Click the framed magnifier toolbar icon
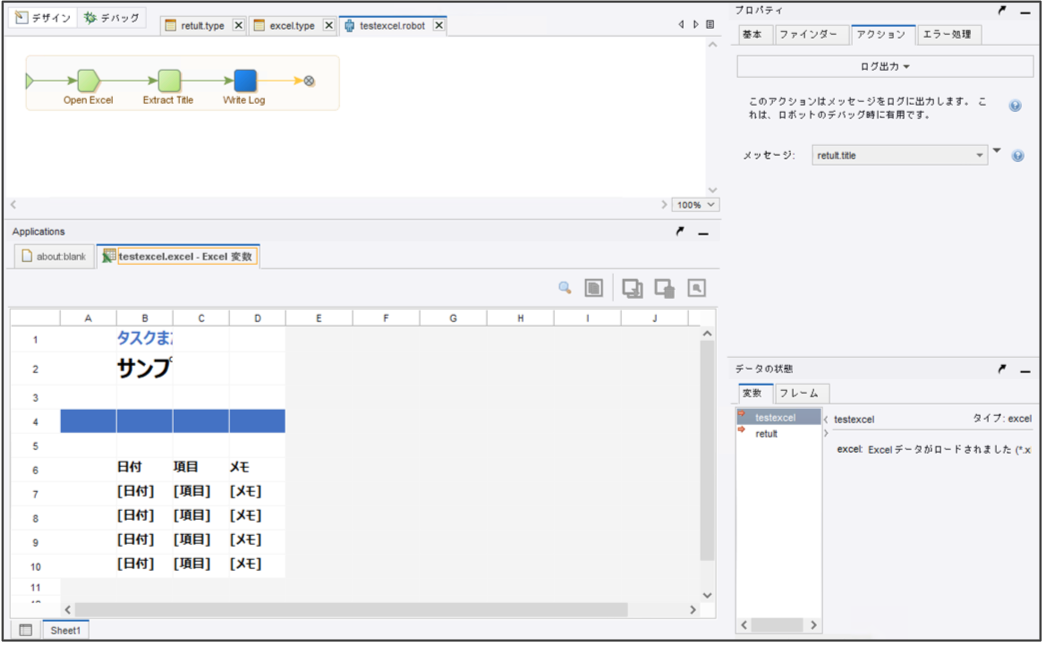The width and height of the screenshot is (1045, 650). [696, 288]
